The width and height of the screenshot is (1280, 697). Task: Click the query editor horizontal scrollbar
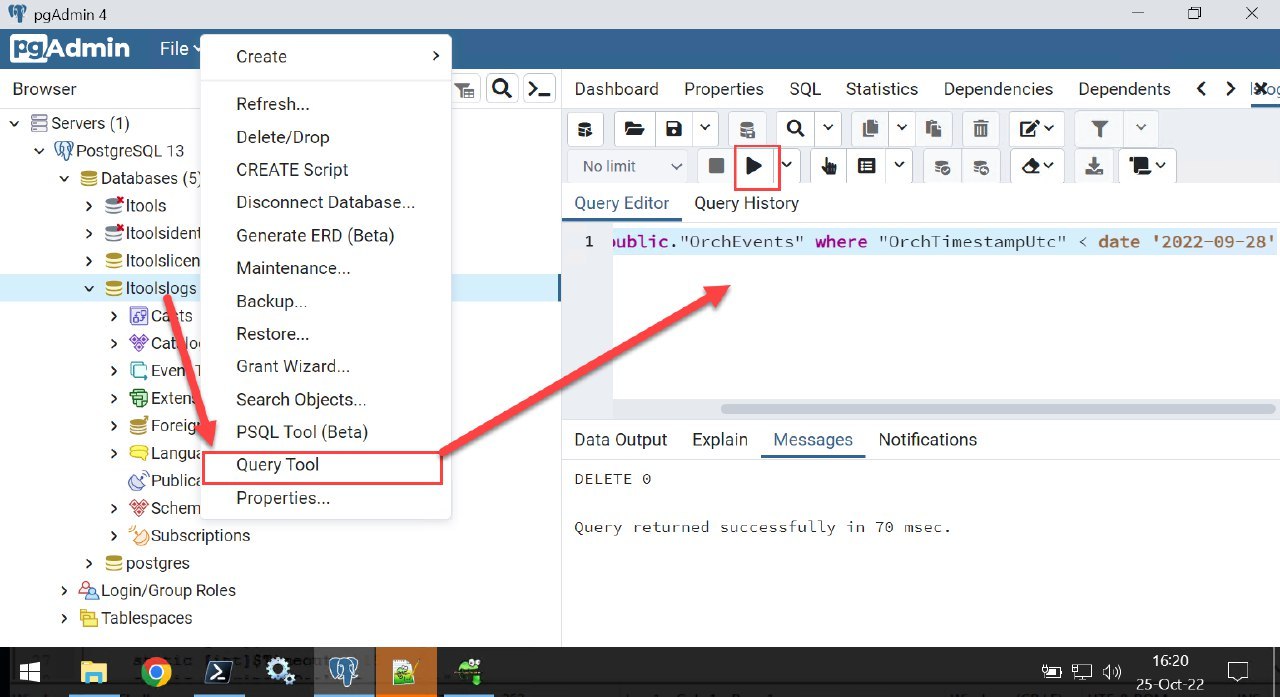click(x=997, y=409)
